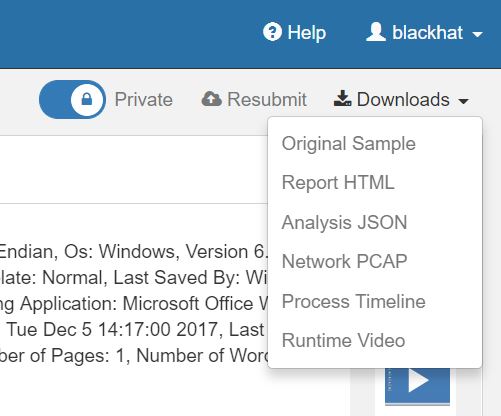The image size is (501, 416).
Task: Choose Report HTML download option
Action: 338,183
